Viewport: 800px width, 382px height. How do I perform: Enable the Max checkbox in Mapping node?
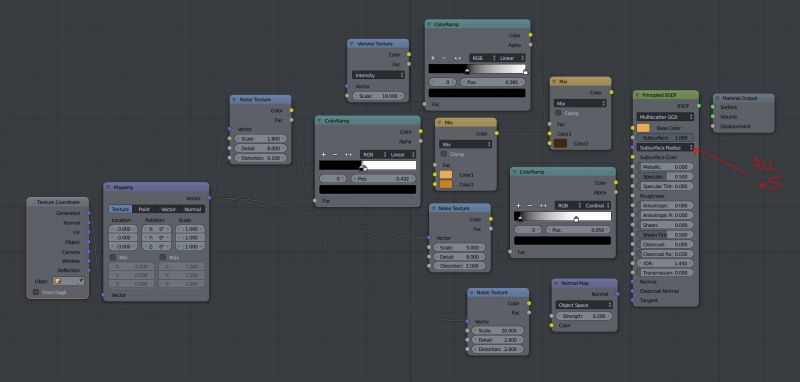(x=163, y=257)
